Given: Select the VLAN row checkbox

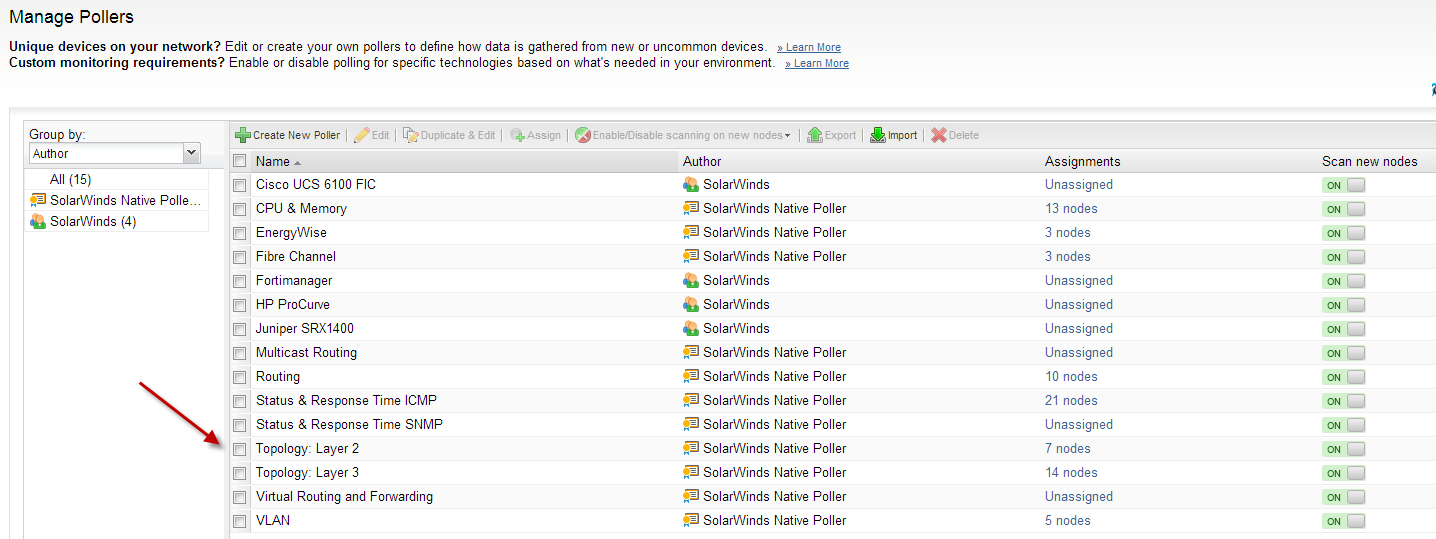Looking at the screenshot, I should click(239, 521).
